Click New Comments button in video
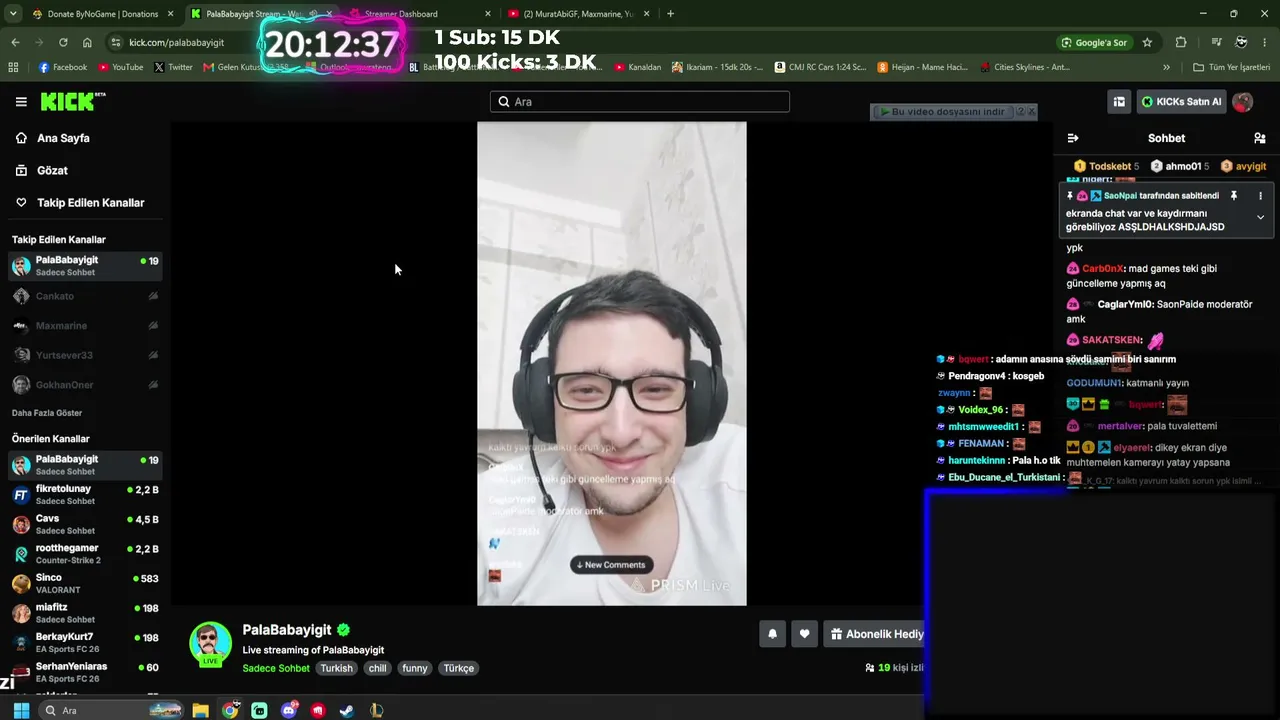Image resolution: width=1280 pixels, height=720 pixels. tap(611, 565)
